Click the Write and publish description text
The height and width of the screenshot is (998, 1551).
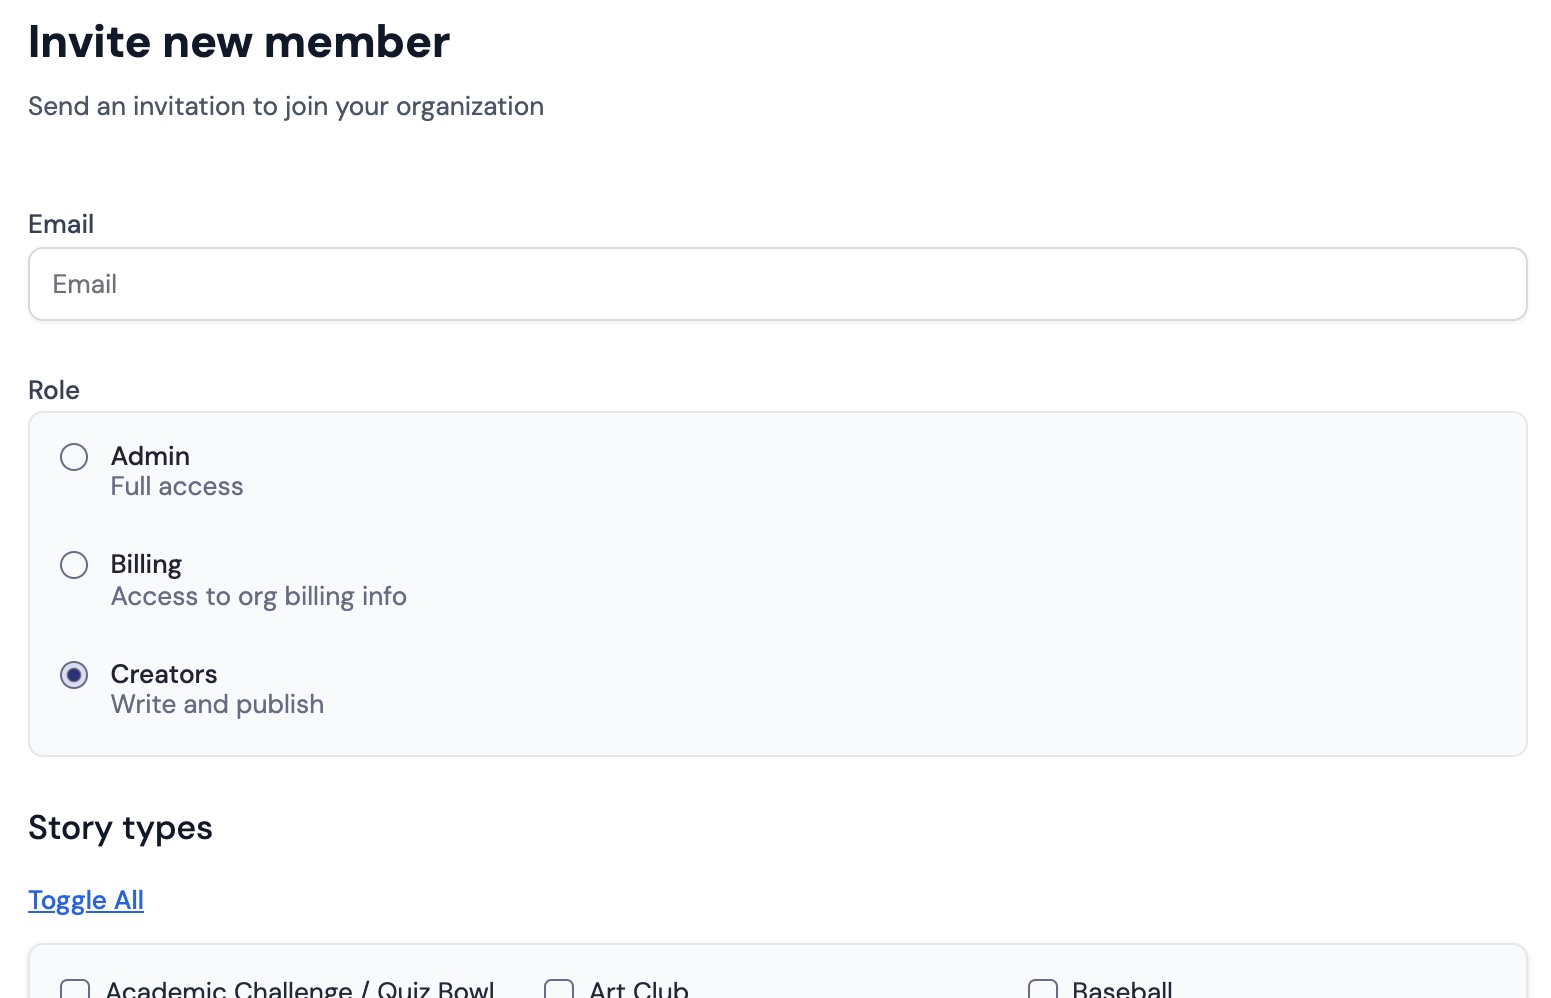click(x=217, y=704)
